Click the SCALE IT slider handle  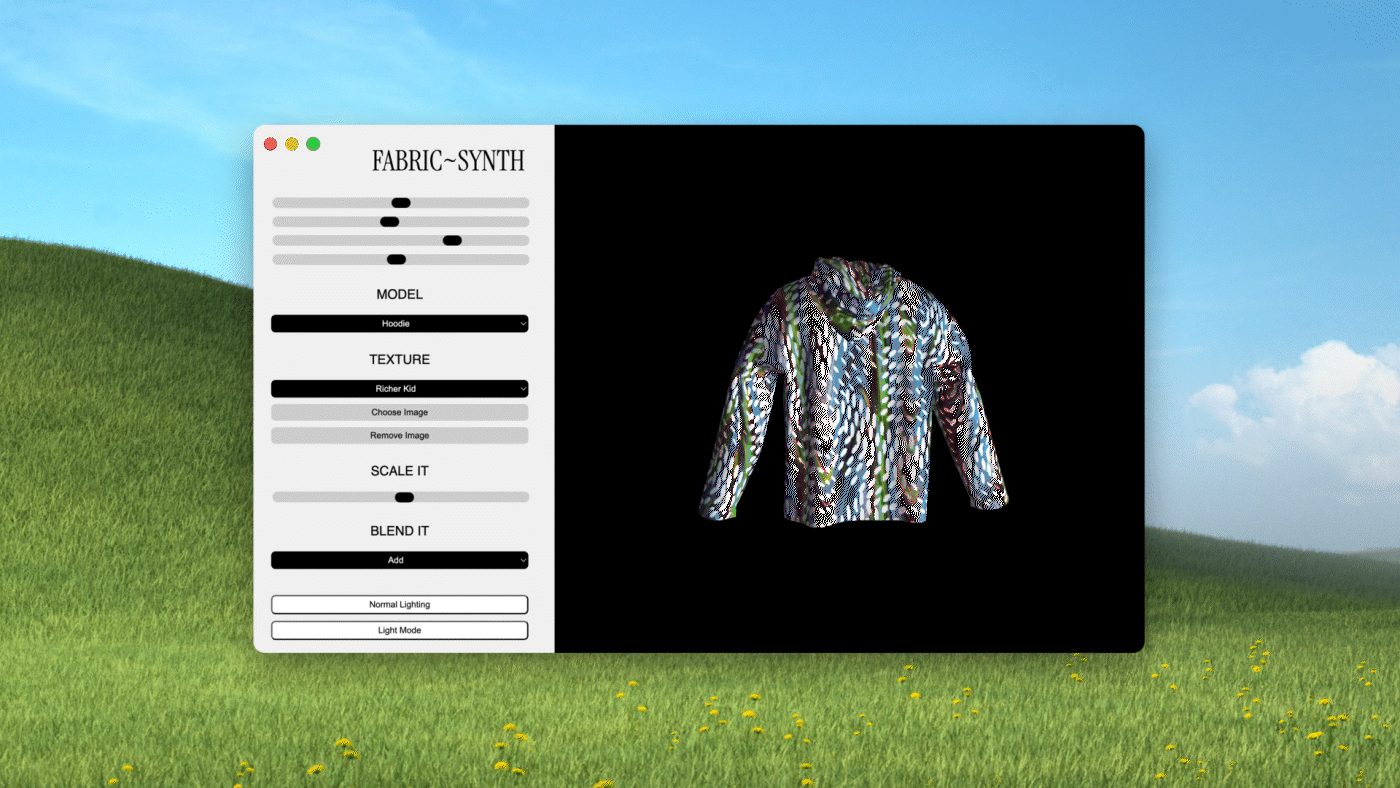[x=404, y=497]
